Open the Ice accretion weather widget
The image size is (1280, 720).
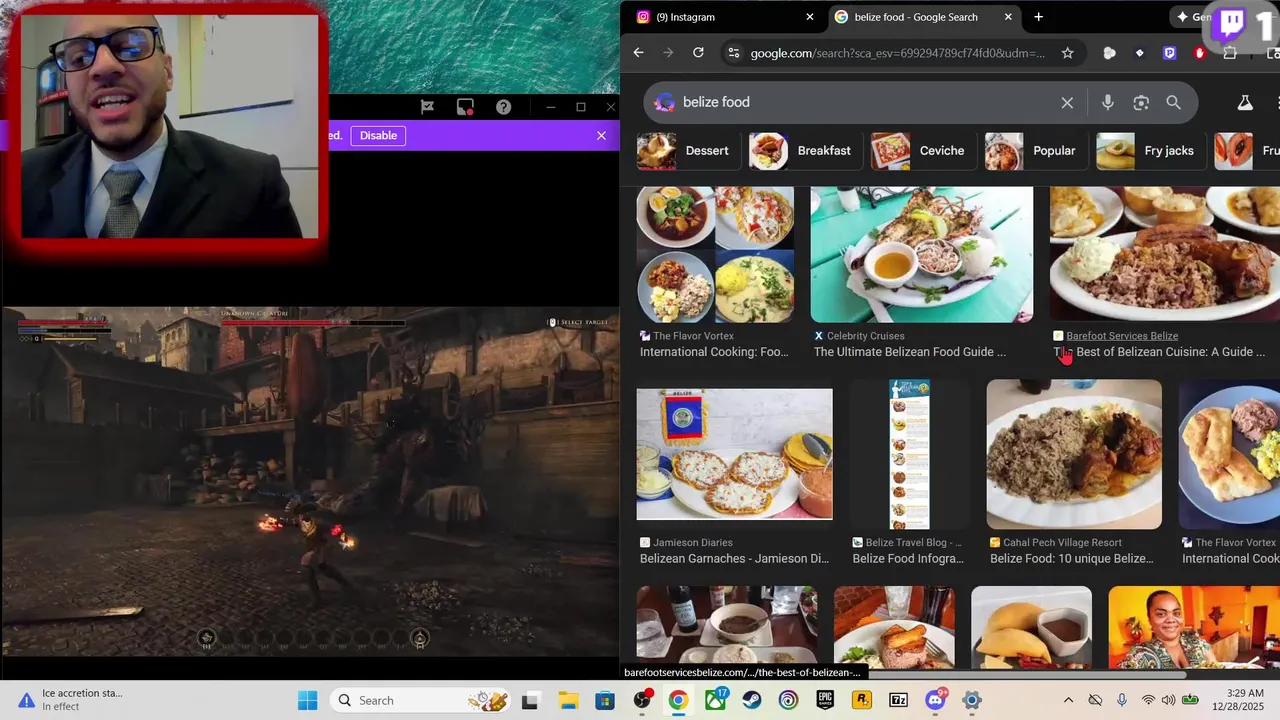coord(70,700)
